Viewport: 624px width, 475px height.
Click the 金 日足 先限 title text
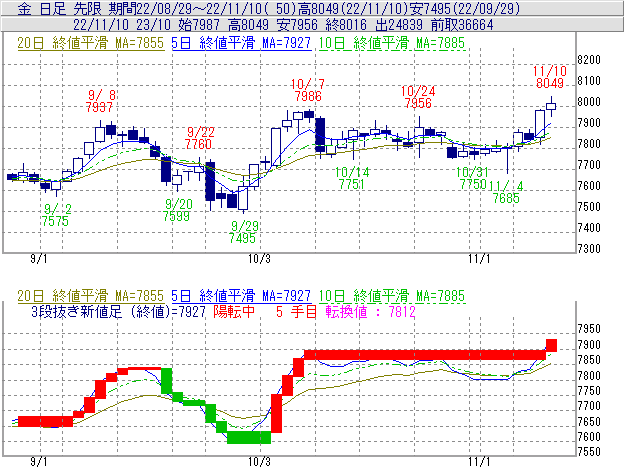(60, 8)
